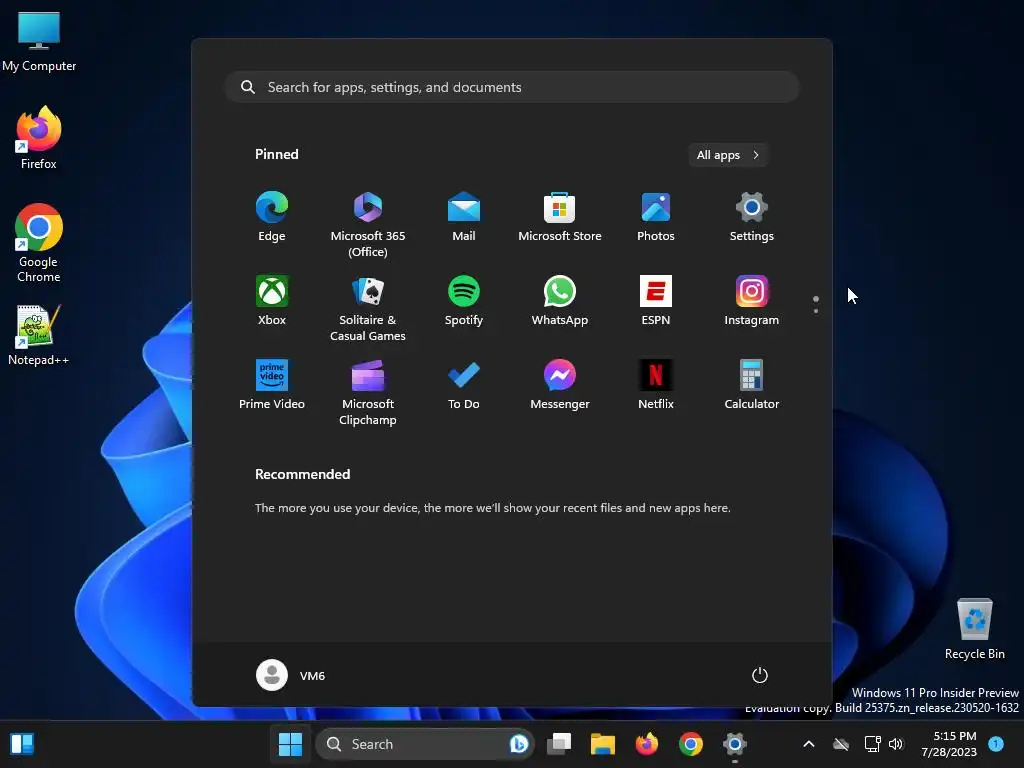
Task: Click the taskbar Search box
Action: coord(424,744)
